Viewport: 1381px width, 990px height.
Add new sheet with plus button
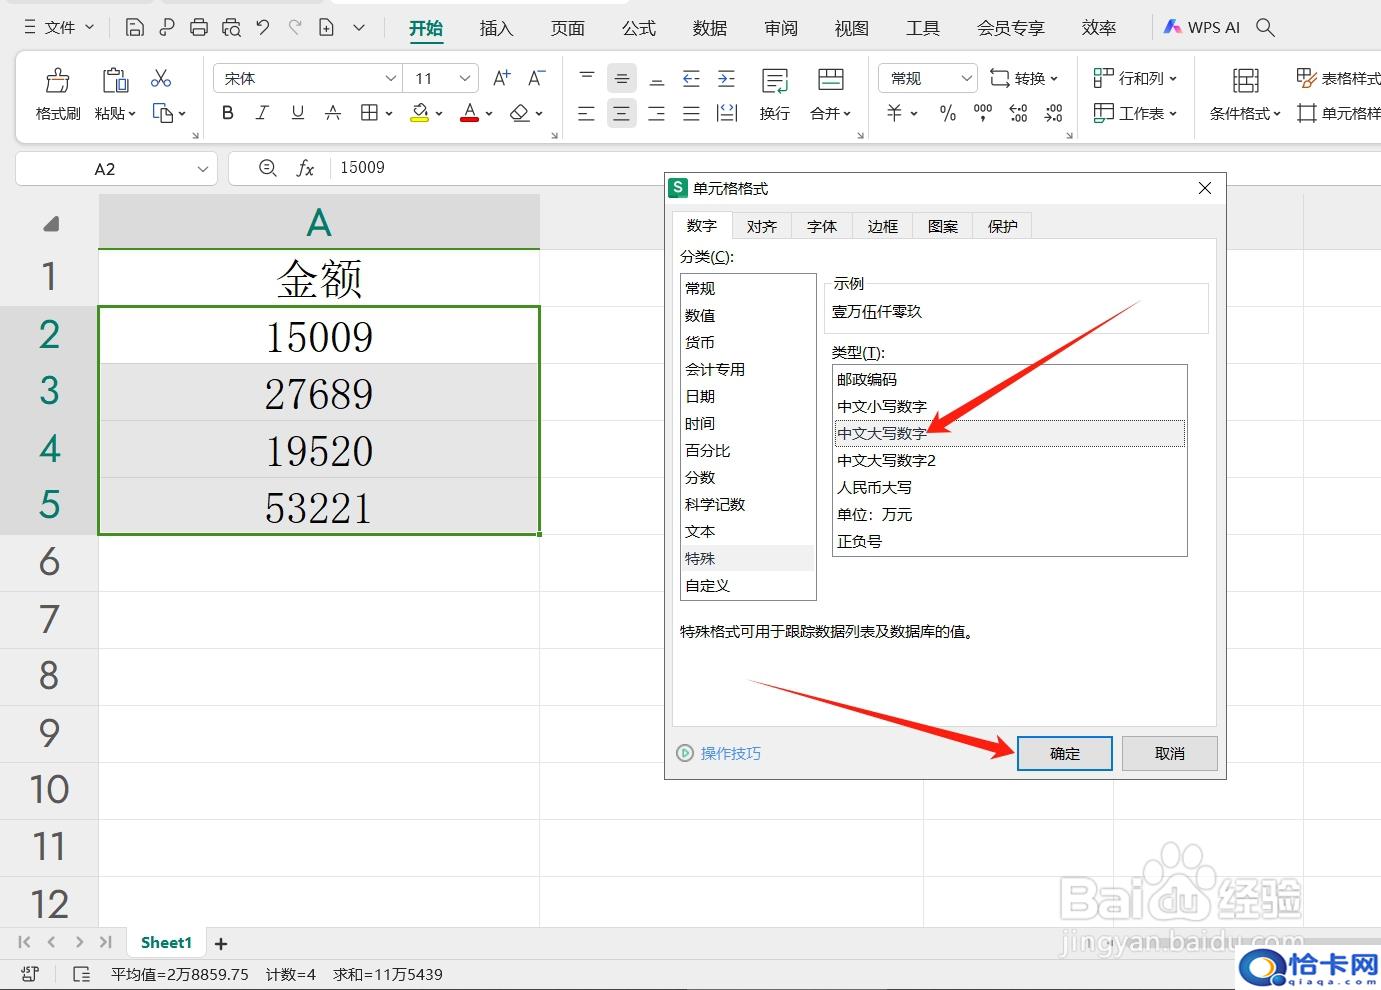coord(221,943)
